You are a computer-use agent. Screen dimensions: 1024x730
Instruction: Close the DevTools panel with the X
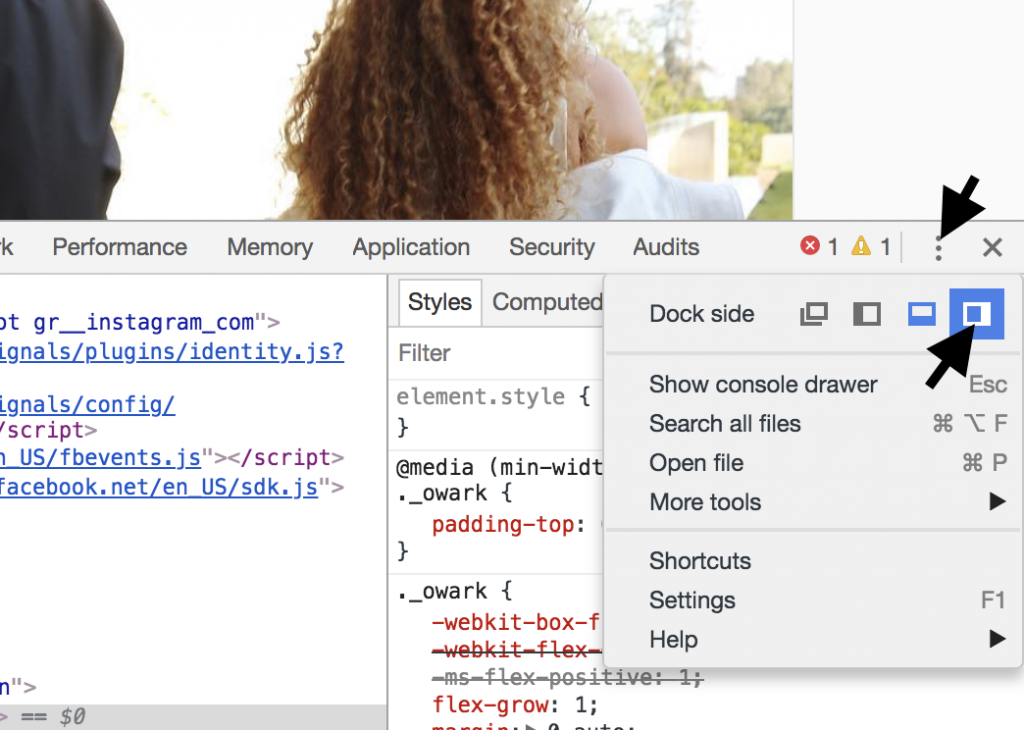992,247
